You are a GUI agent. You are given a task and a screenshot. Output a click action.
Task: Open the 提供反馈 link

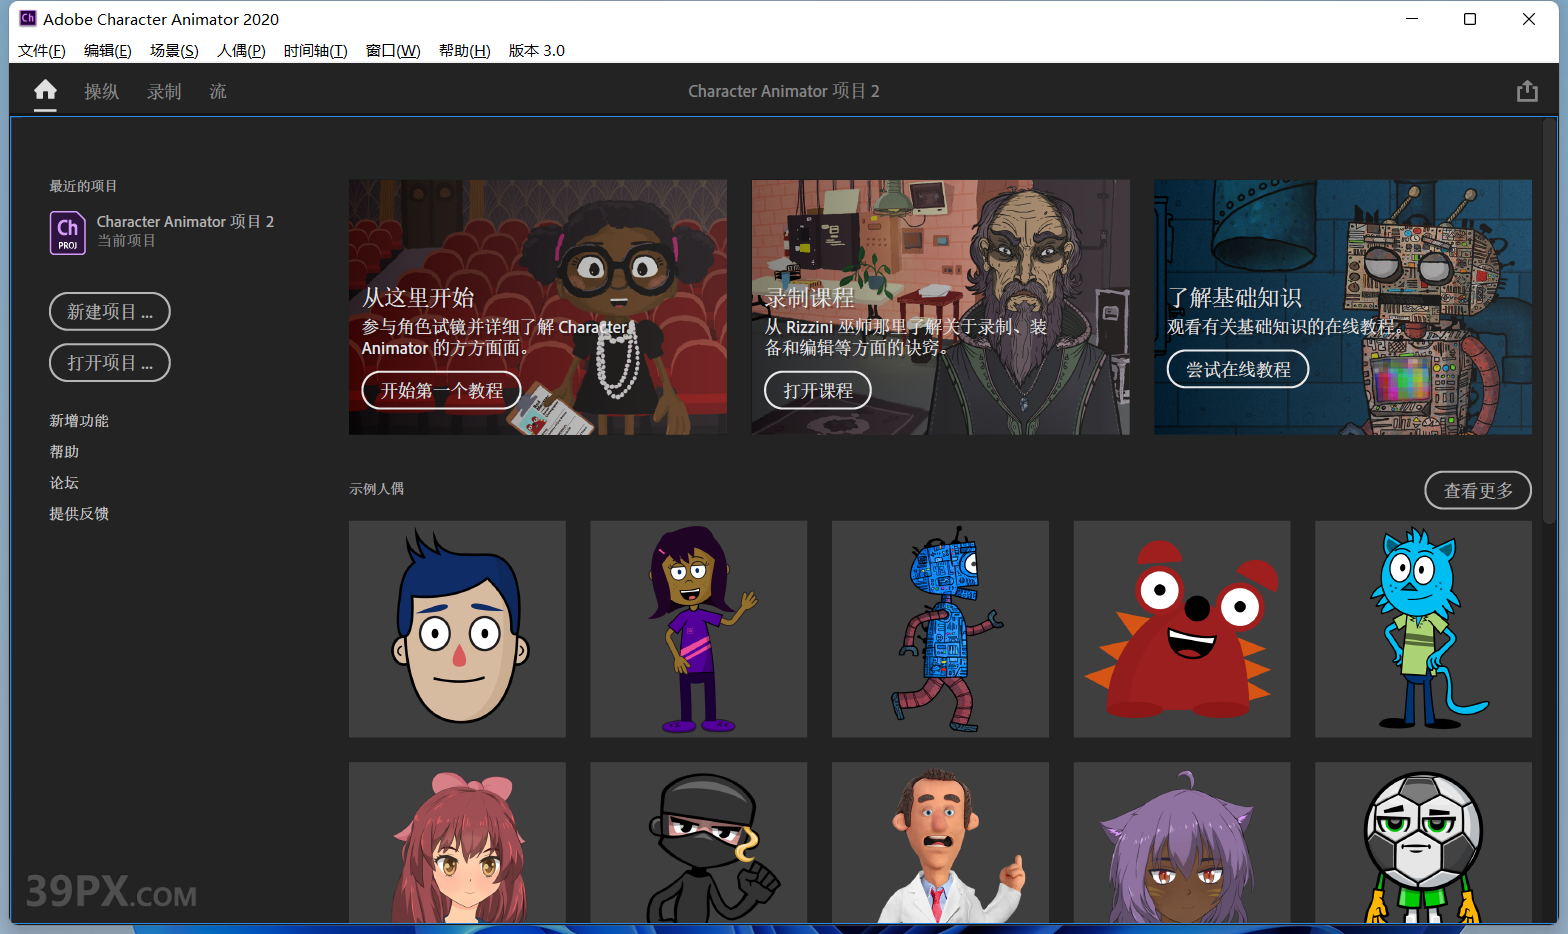pyautogui.click(x=79, y=514)
